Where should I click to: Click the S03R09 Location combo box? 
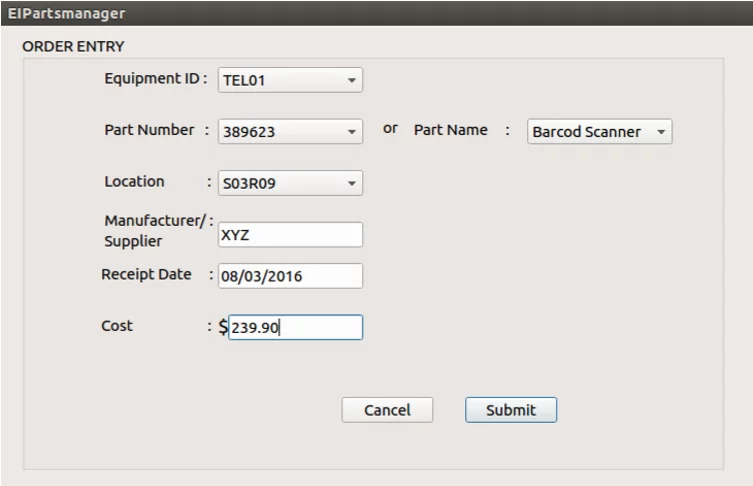(x=290, y=183)
